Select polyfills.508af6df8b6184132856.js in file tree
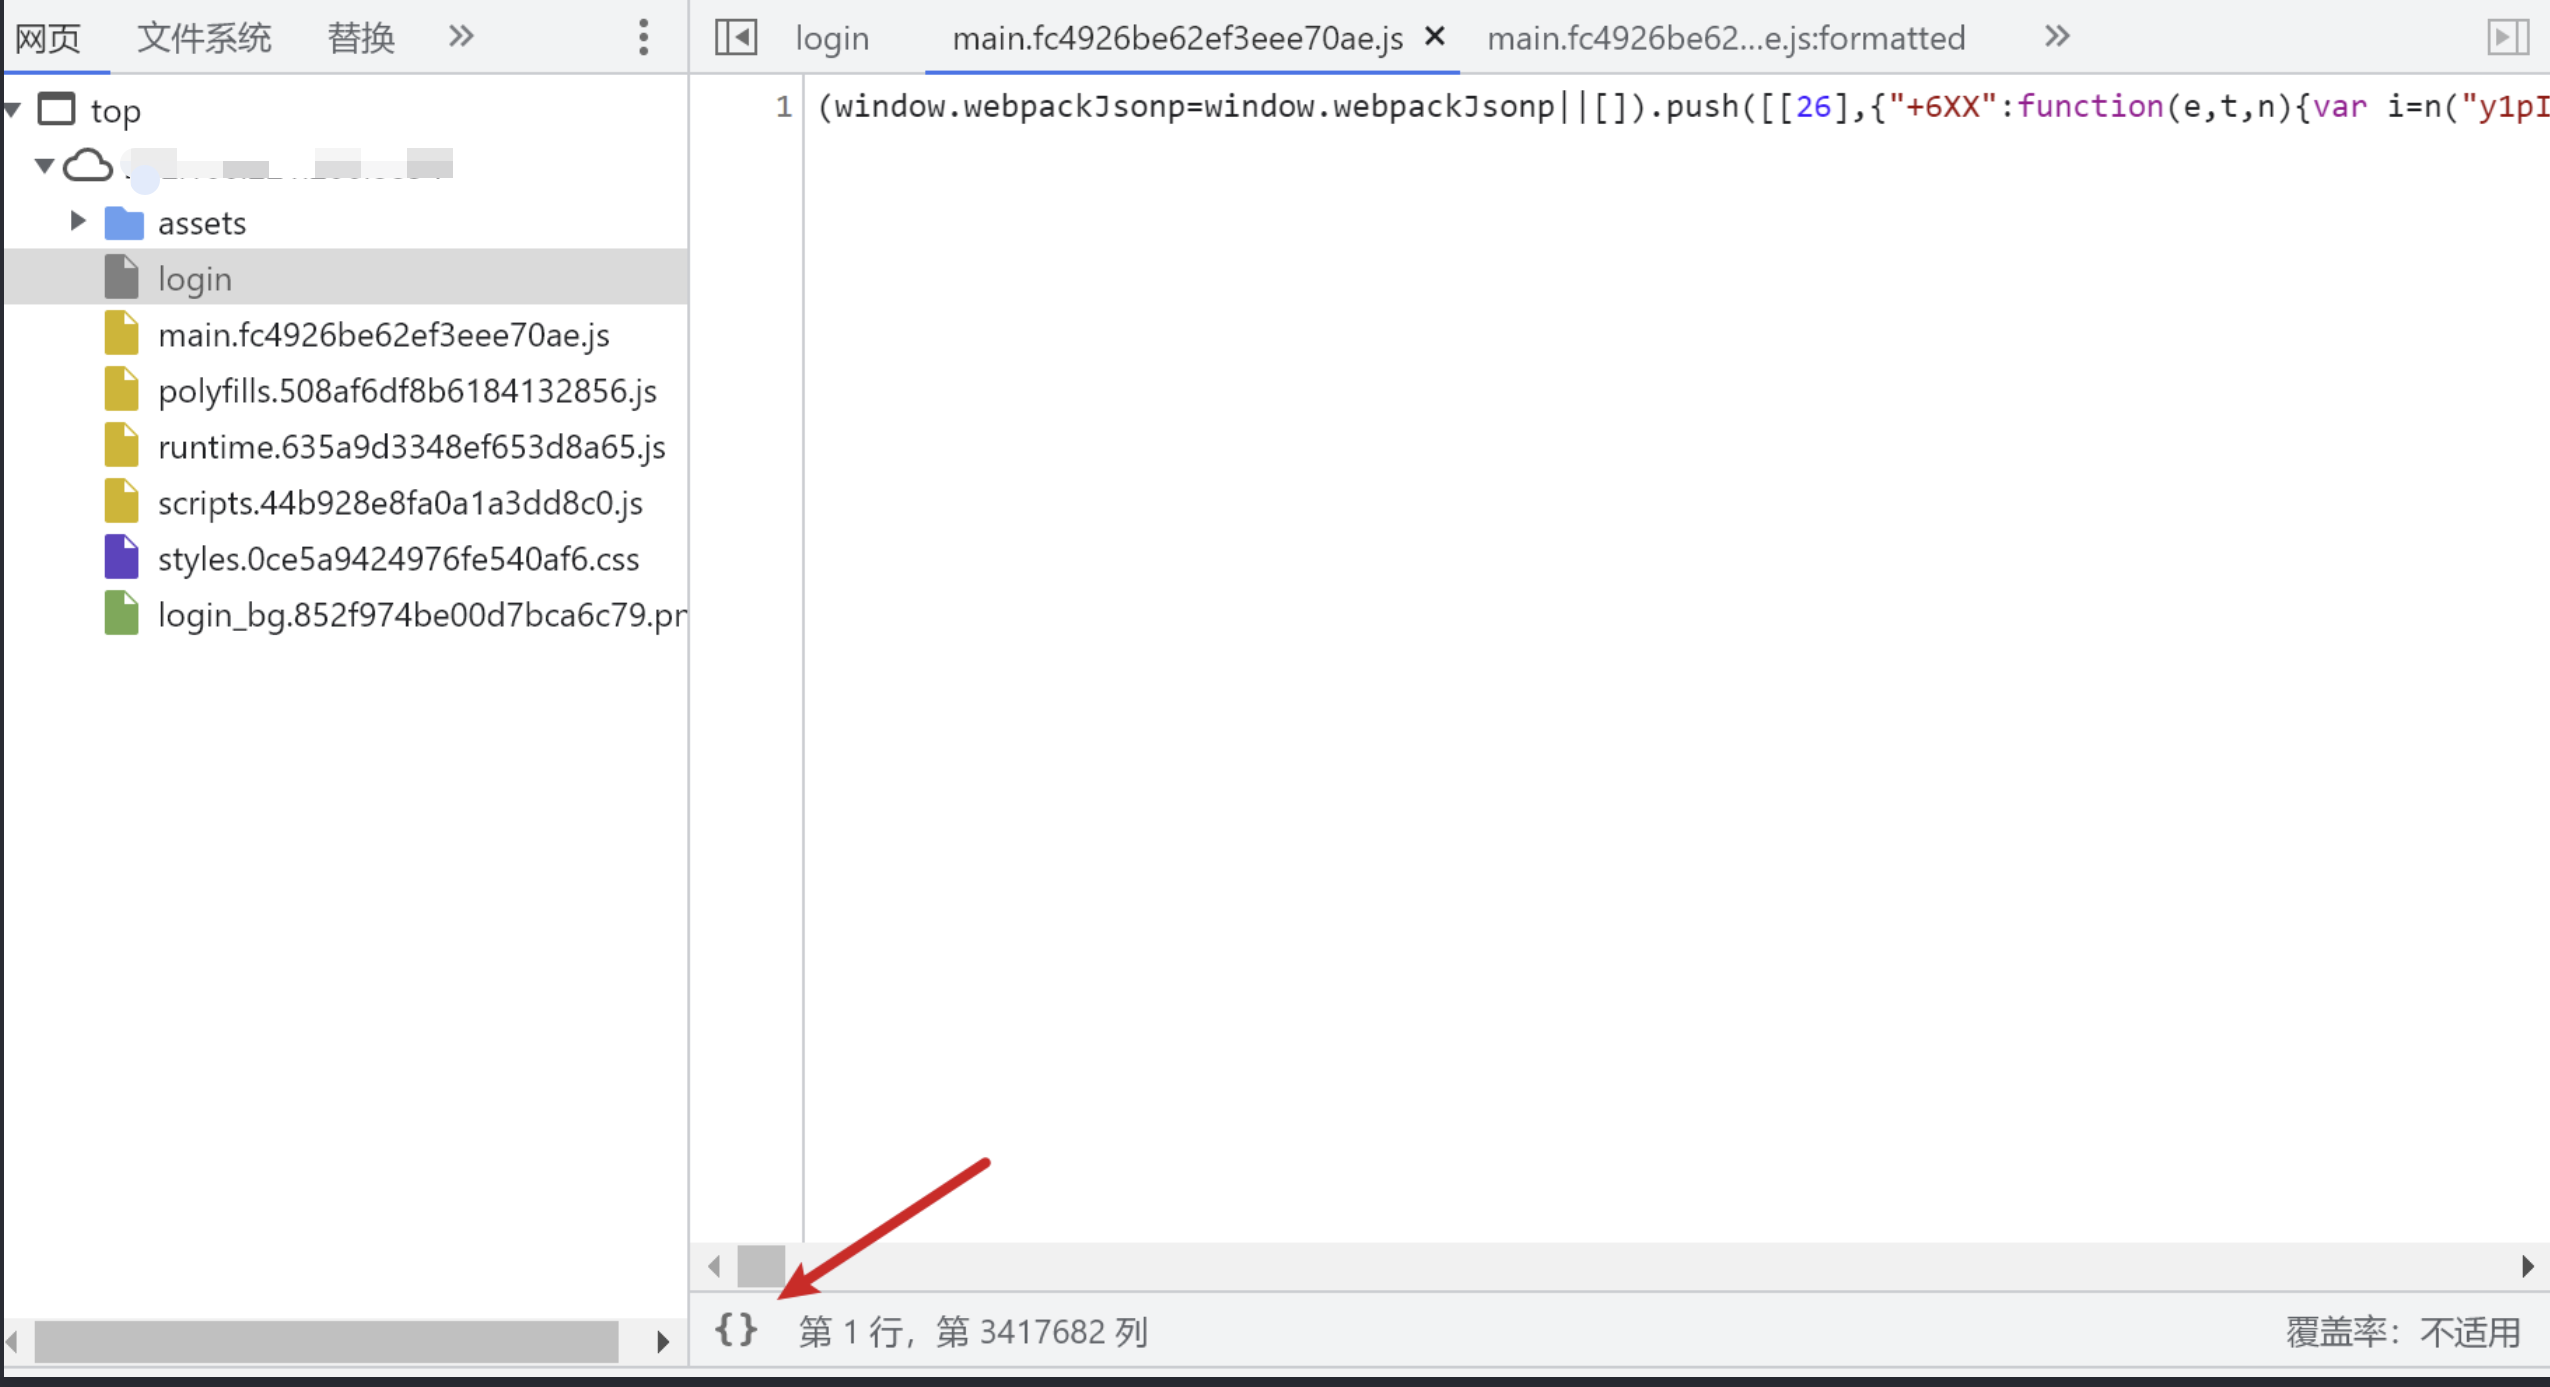Viewport: 2550px width, 1387px height. click(x=407, y=391)
